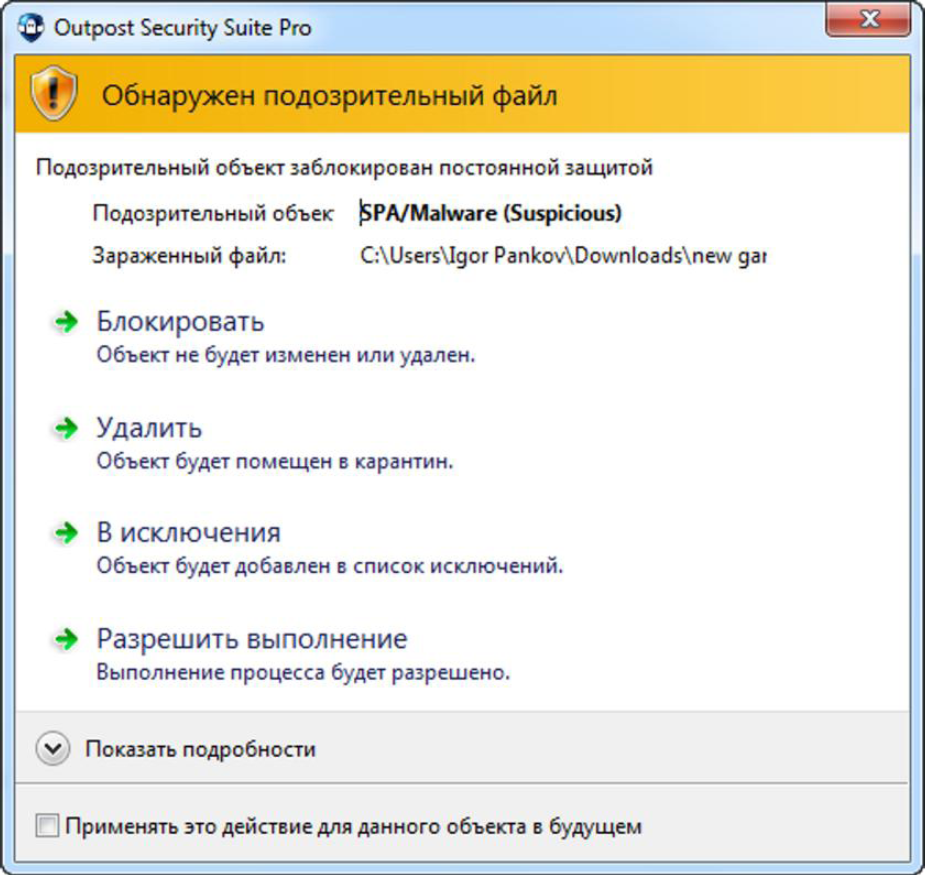Choose Удалить to quarantine the object
The image size is (925, 875).
click(x=149, y=427)
